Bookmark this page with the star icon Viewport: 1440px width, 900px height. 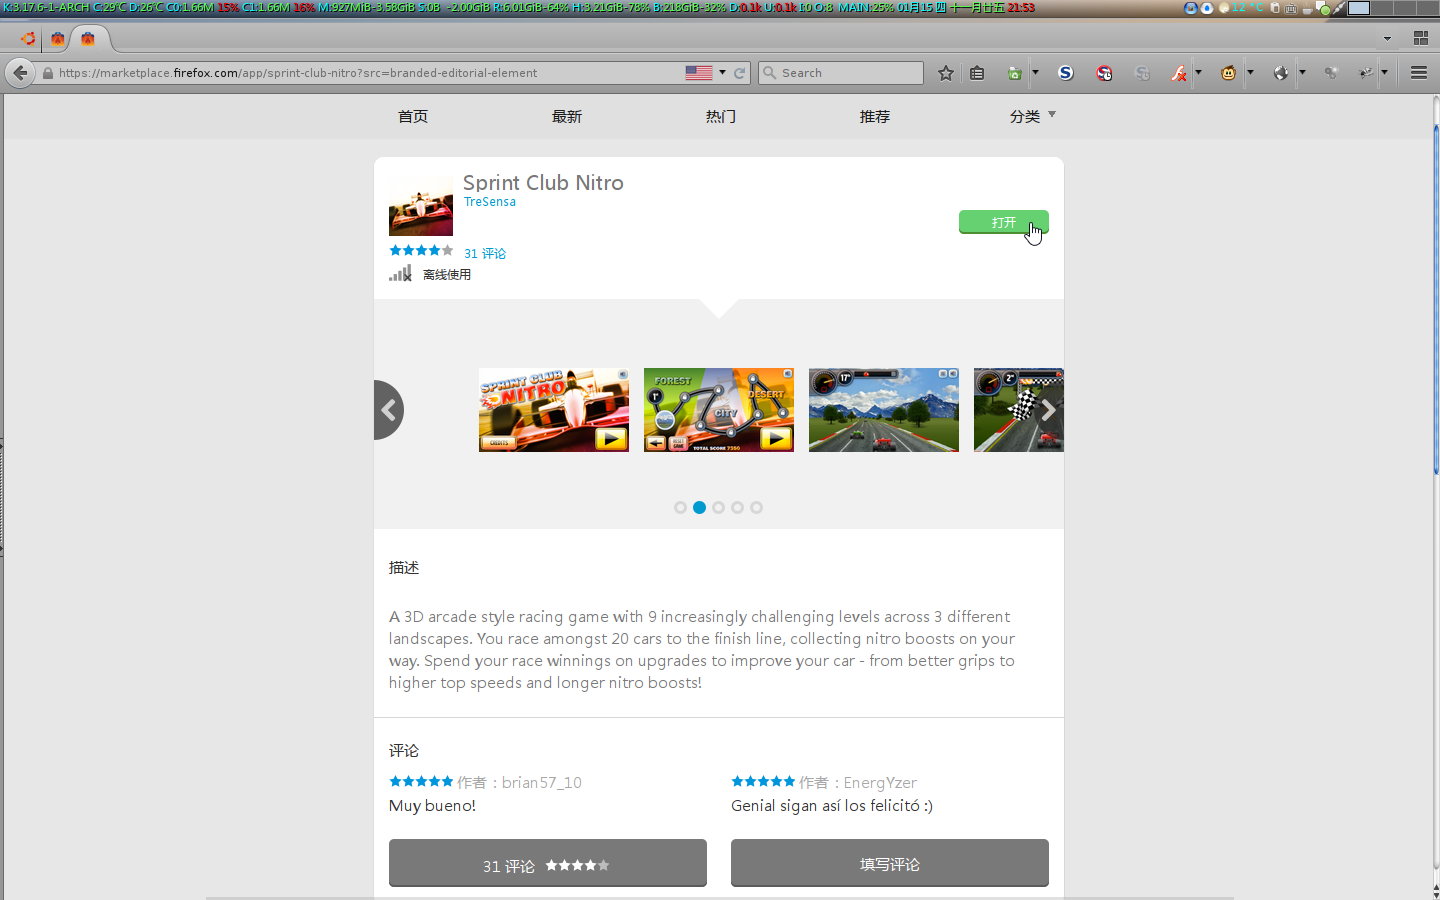(946, 73)
